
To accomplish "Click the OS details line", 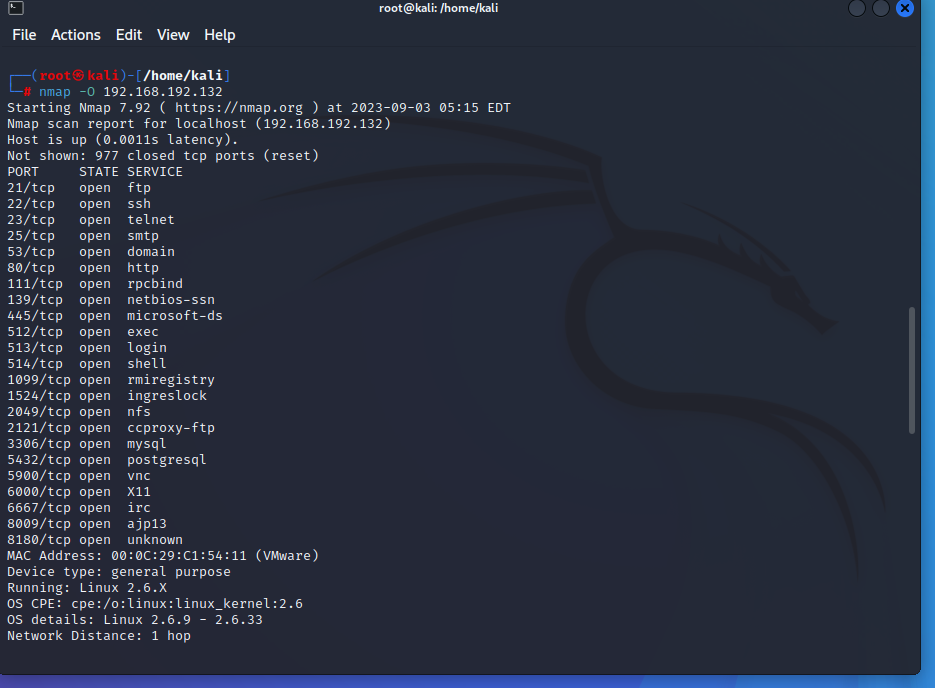I will pos(135,620).
